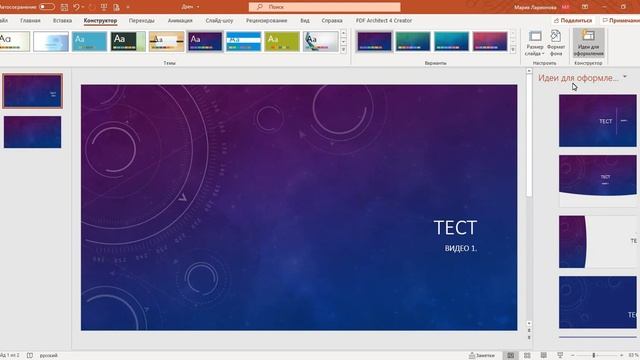Choose the third design idea with white panel
This screenshot has height=360, width=640.
click(x=598, y=242)
